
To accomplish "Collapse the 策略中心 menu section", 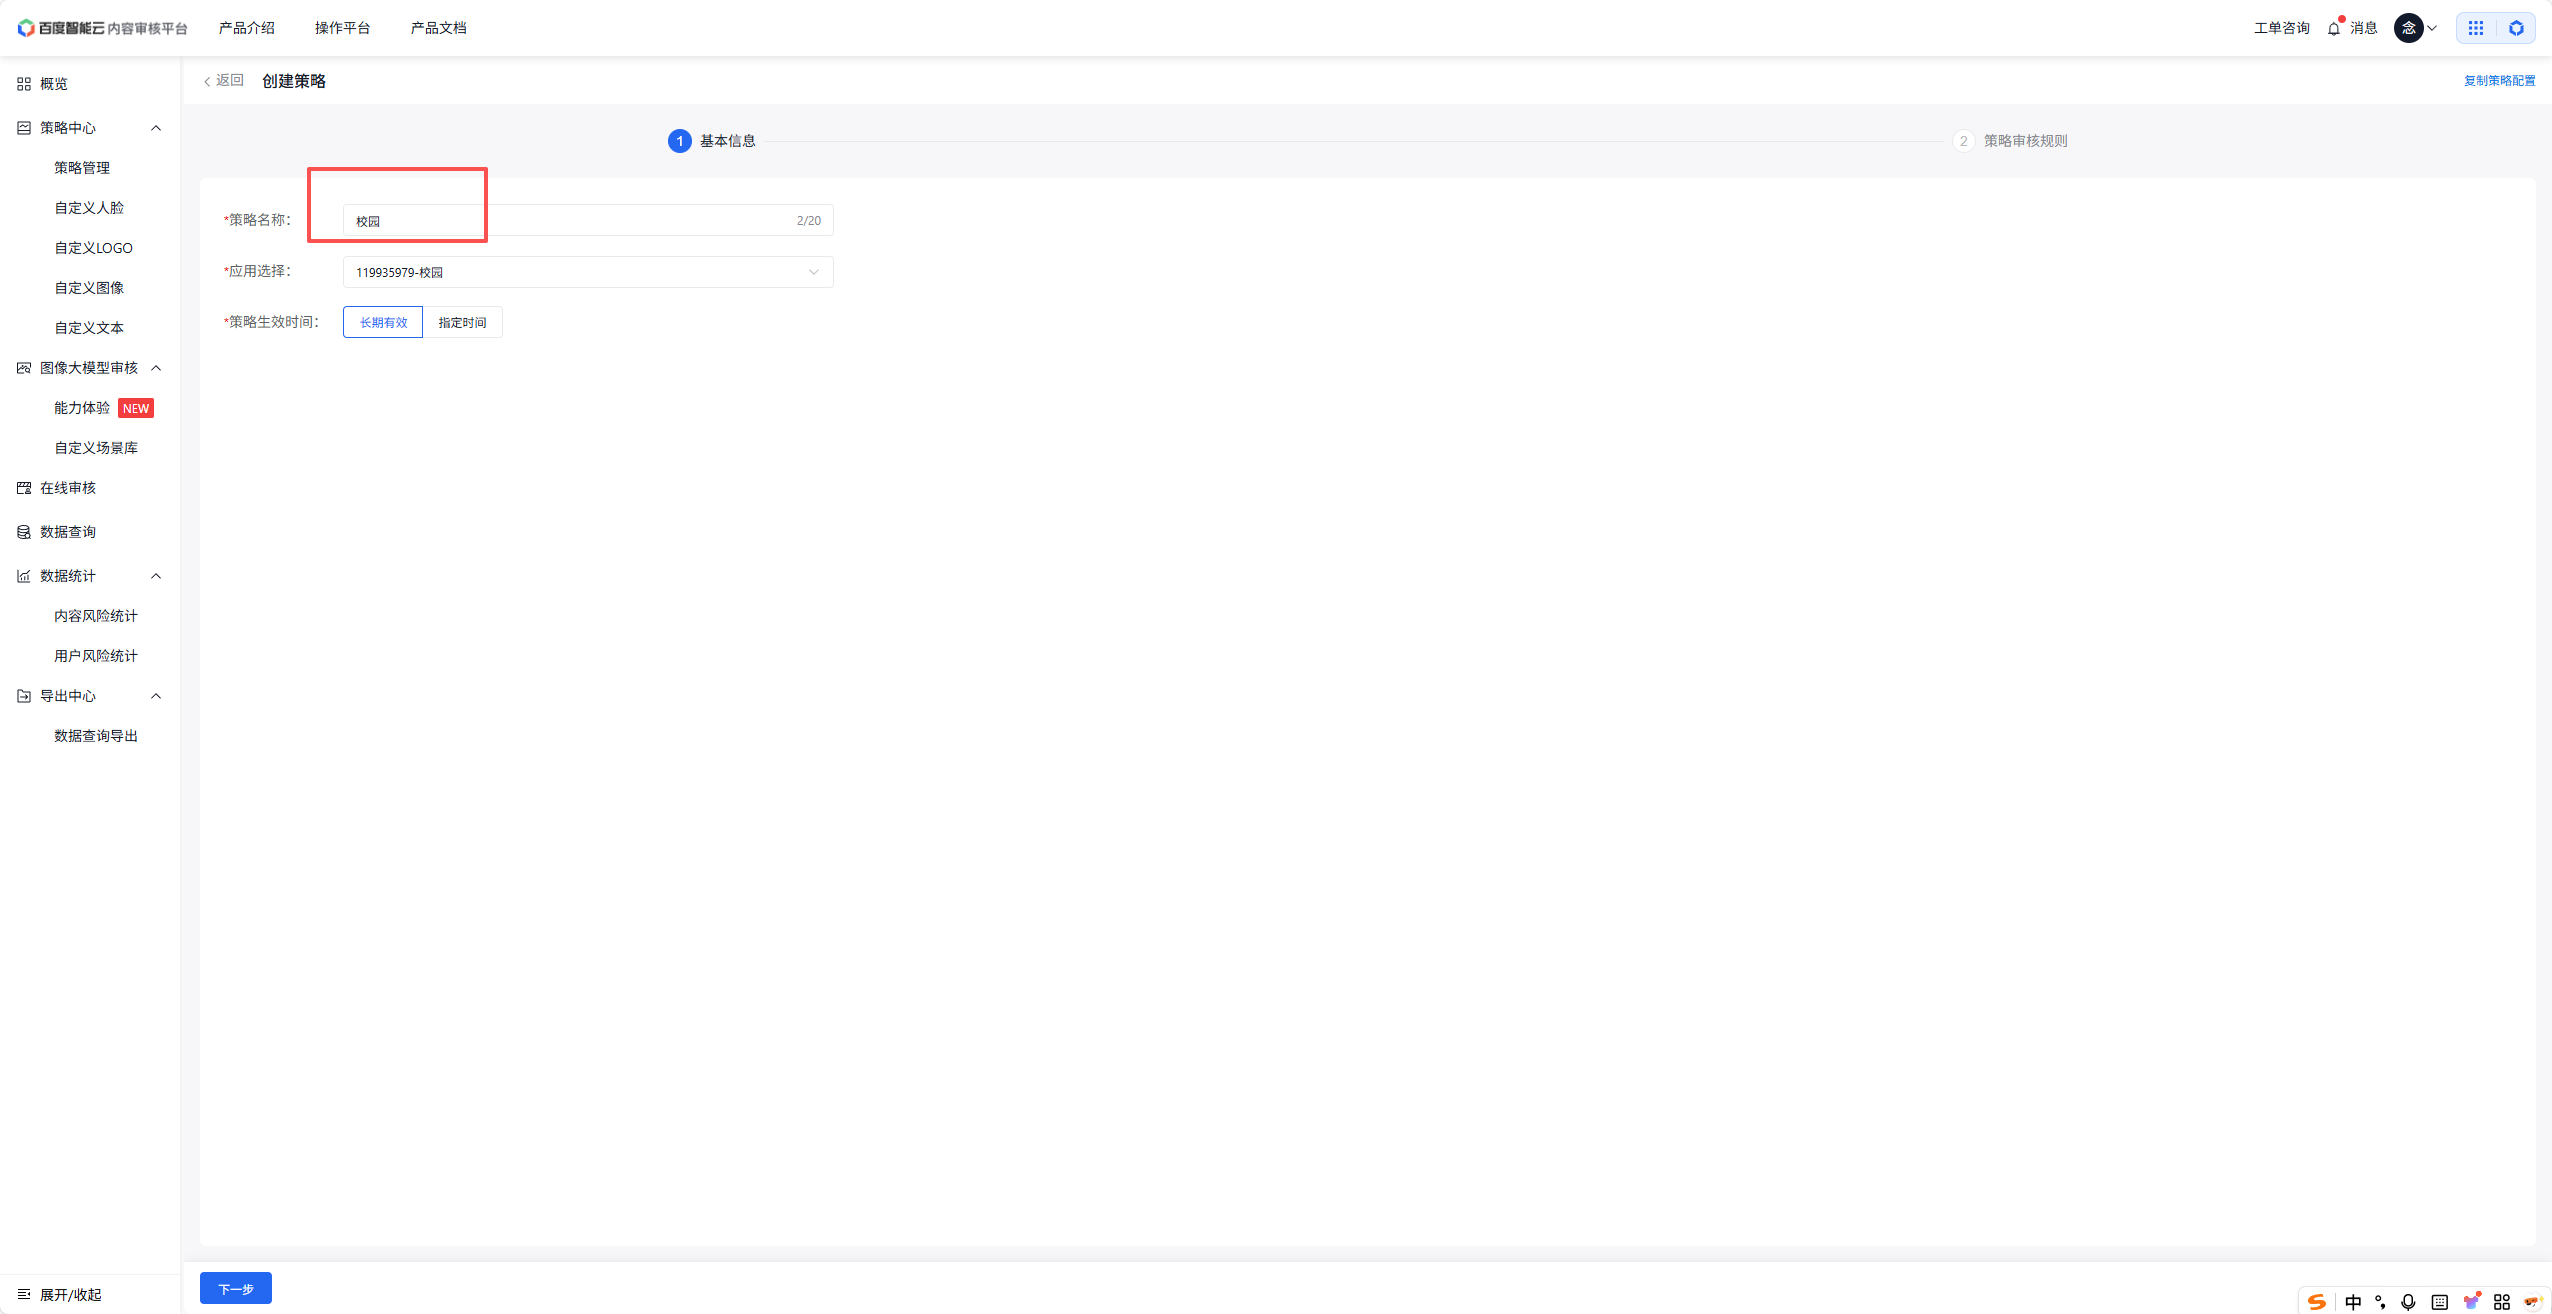I will (156, 128).
